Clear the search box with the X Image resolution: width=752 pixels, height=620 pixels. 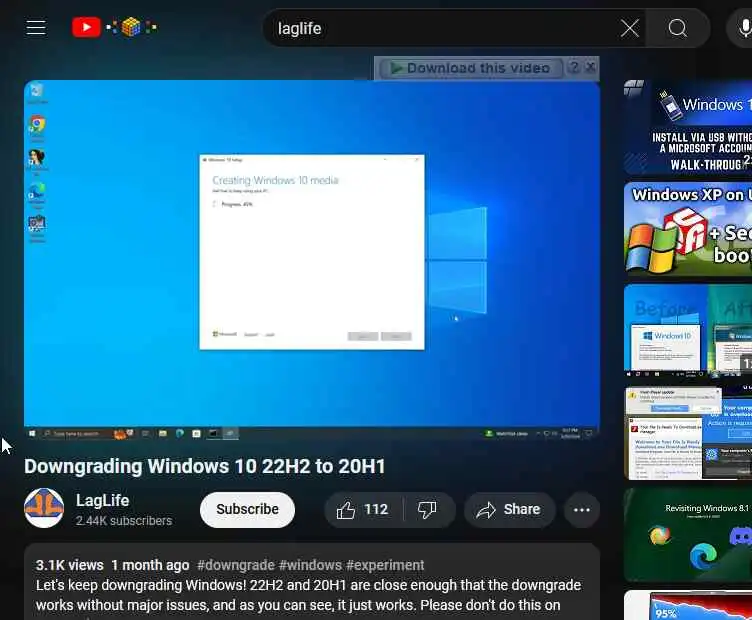click(629, 28)
